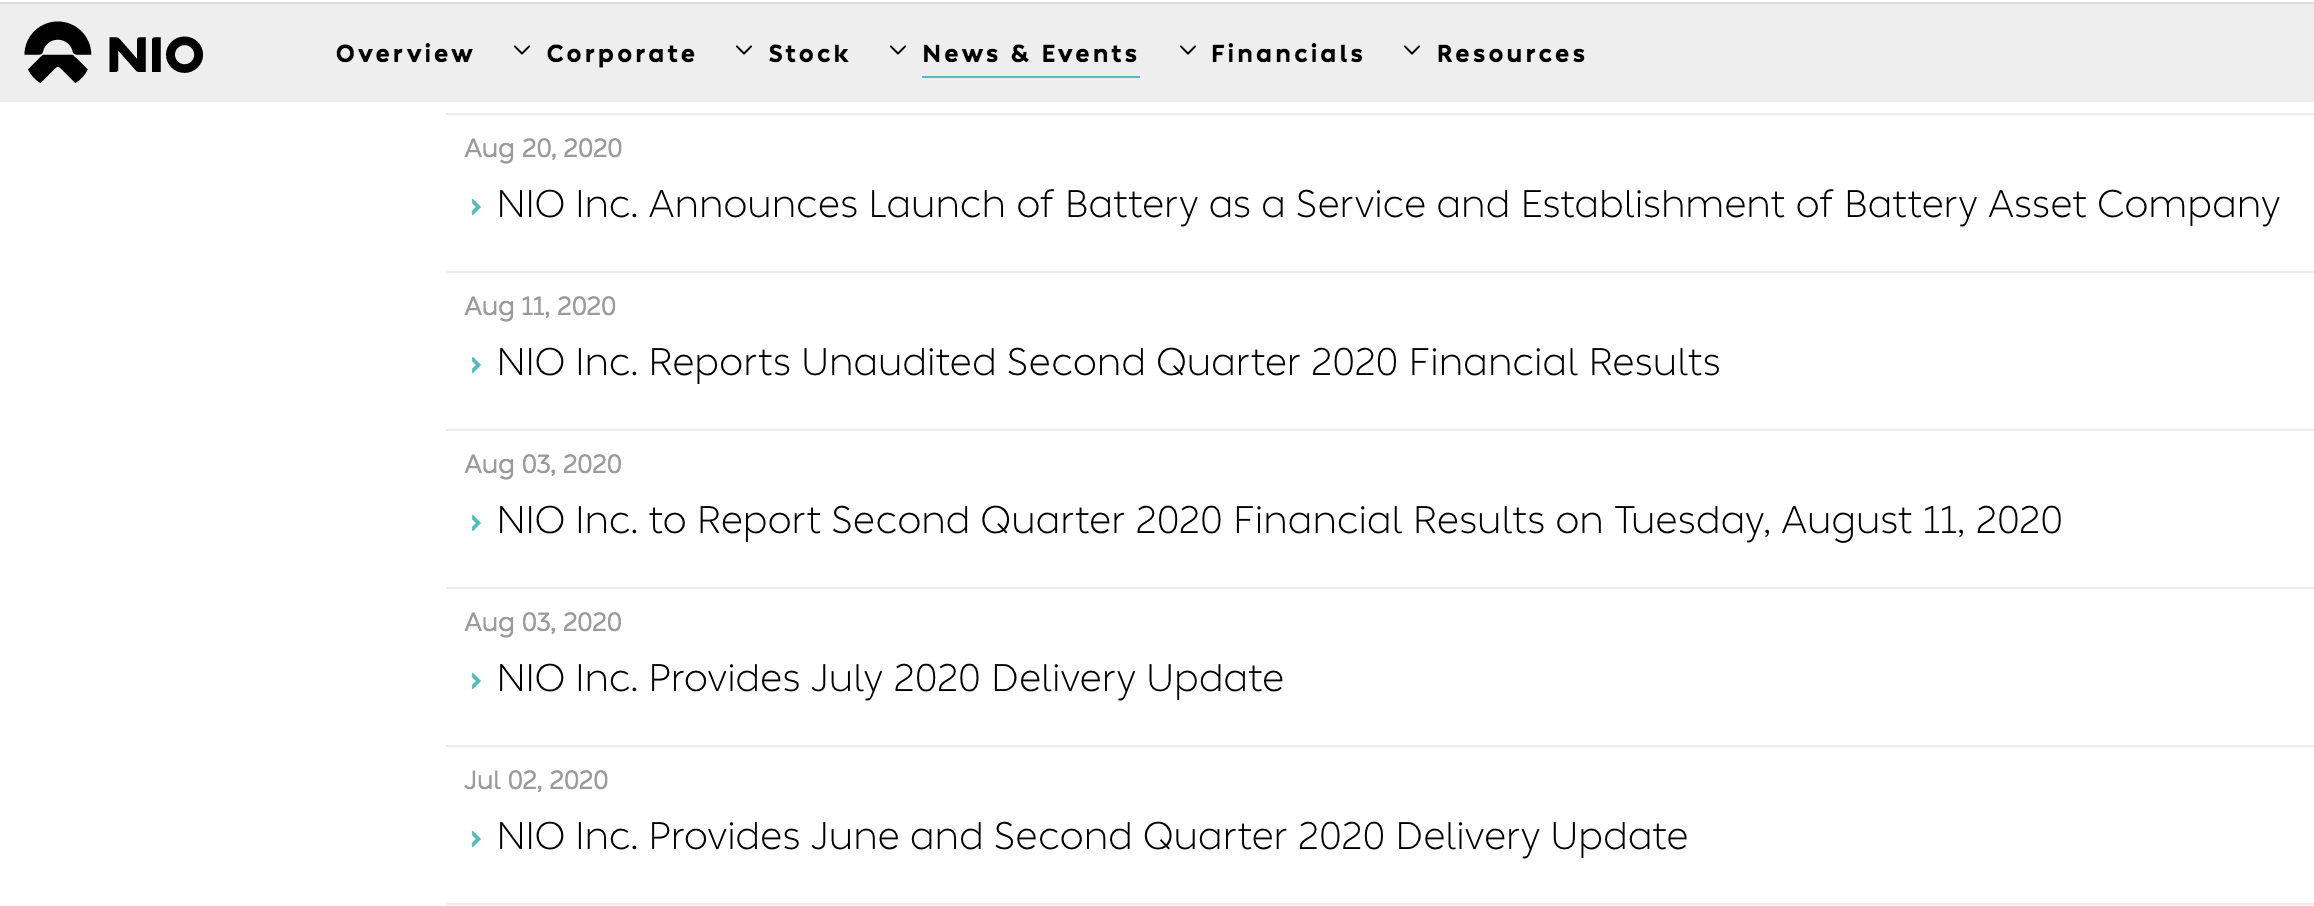Select the News & Events tab
The width and height of the screenshot is (2314, 906).
[1030, 53]
